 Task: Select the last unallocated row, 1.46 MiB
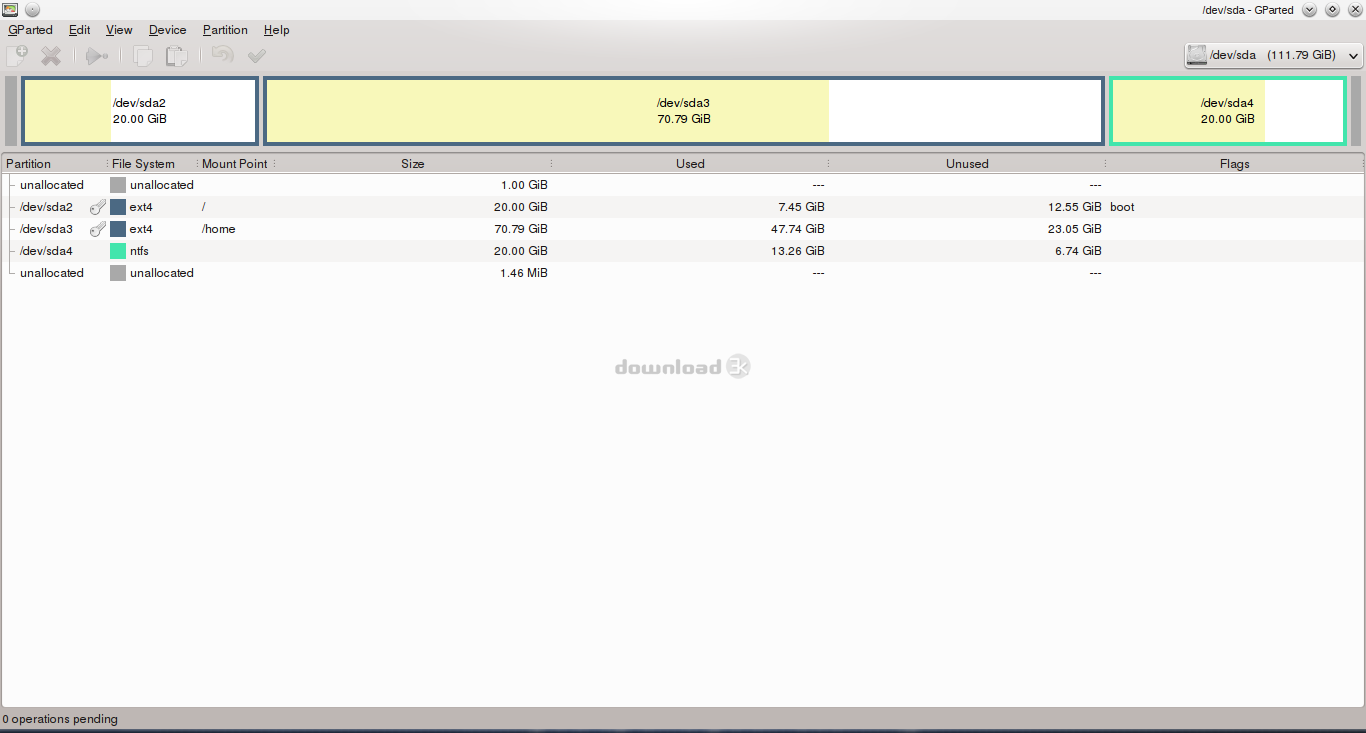[x=683, y=273]
